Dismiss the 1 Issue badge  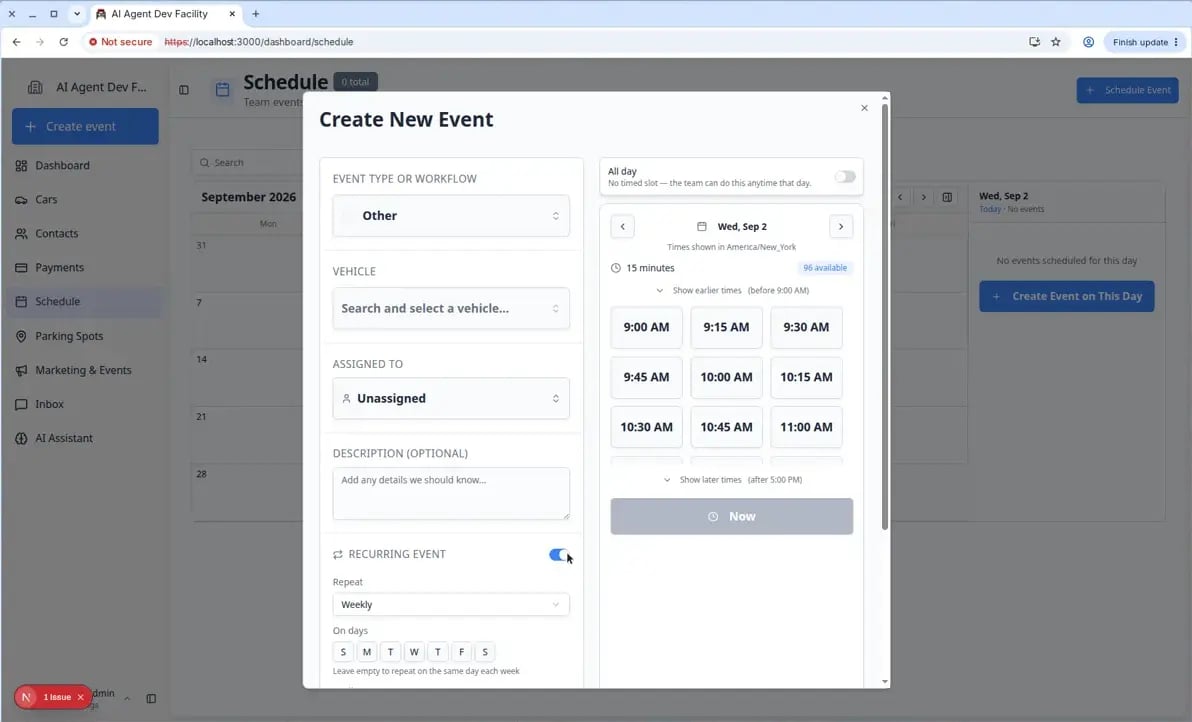[x=81, y=698]
